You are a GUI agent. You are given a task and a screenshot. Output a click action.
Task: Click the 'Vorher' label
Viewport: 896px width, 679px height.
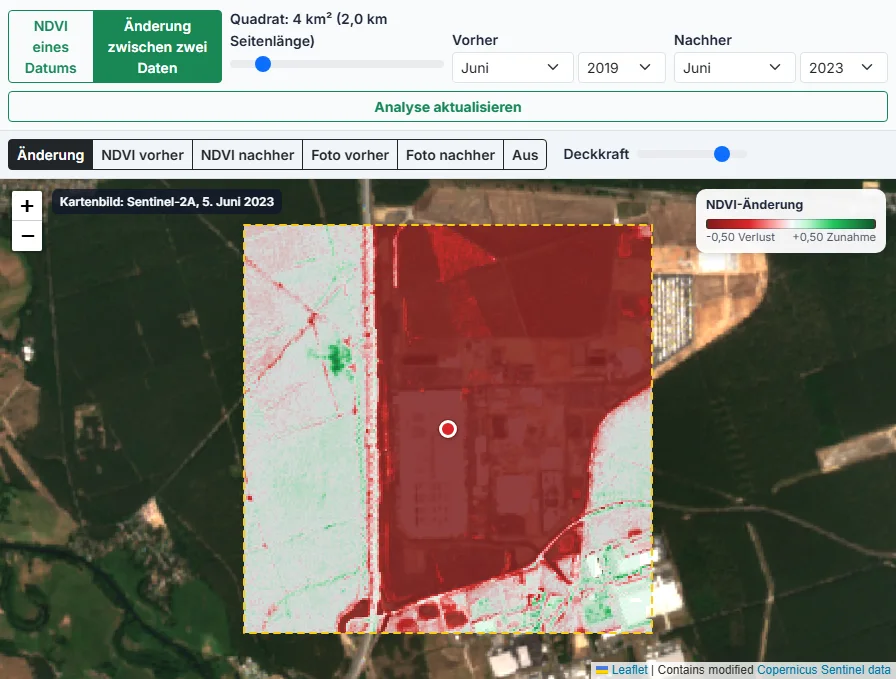pyautogui.click(x=475, y=40)
